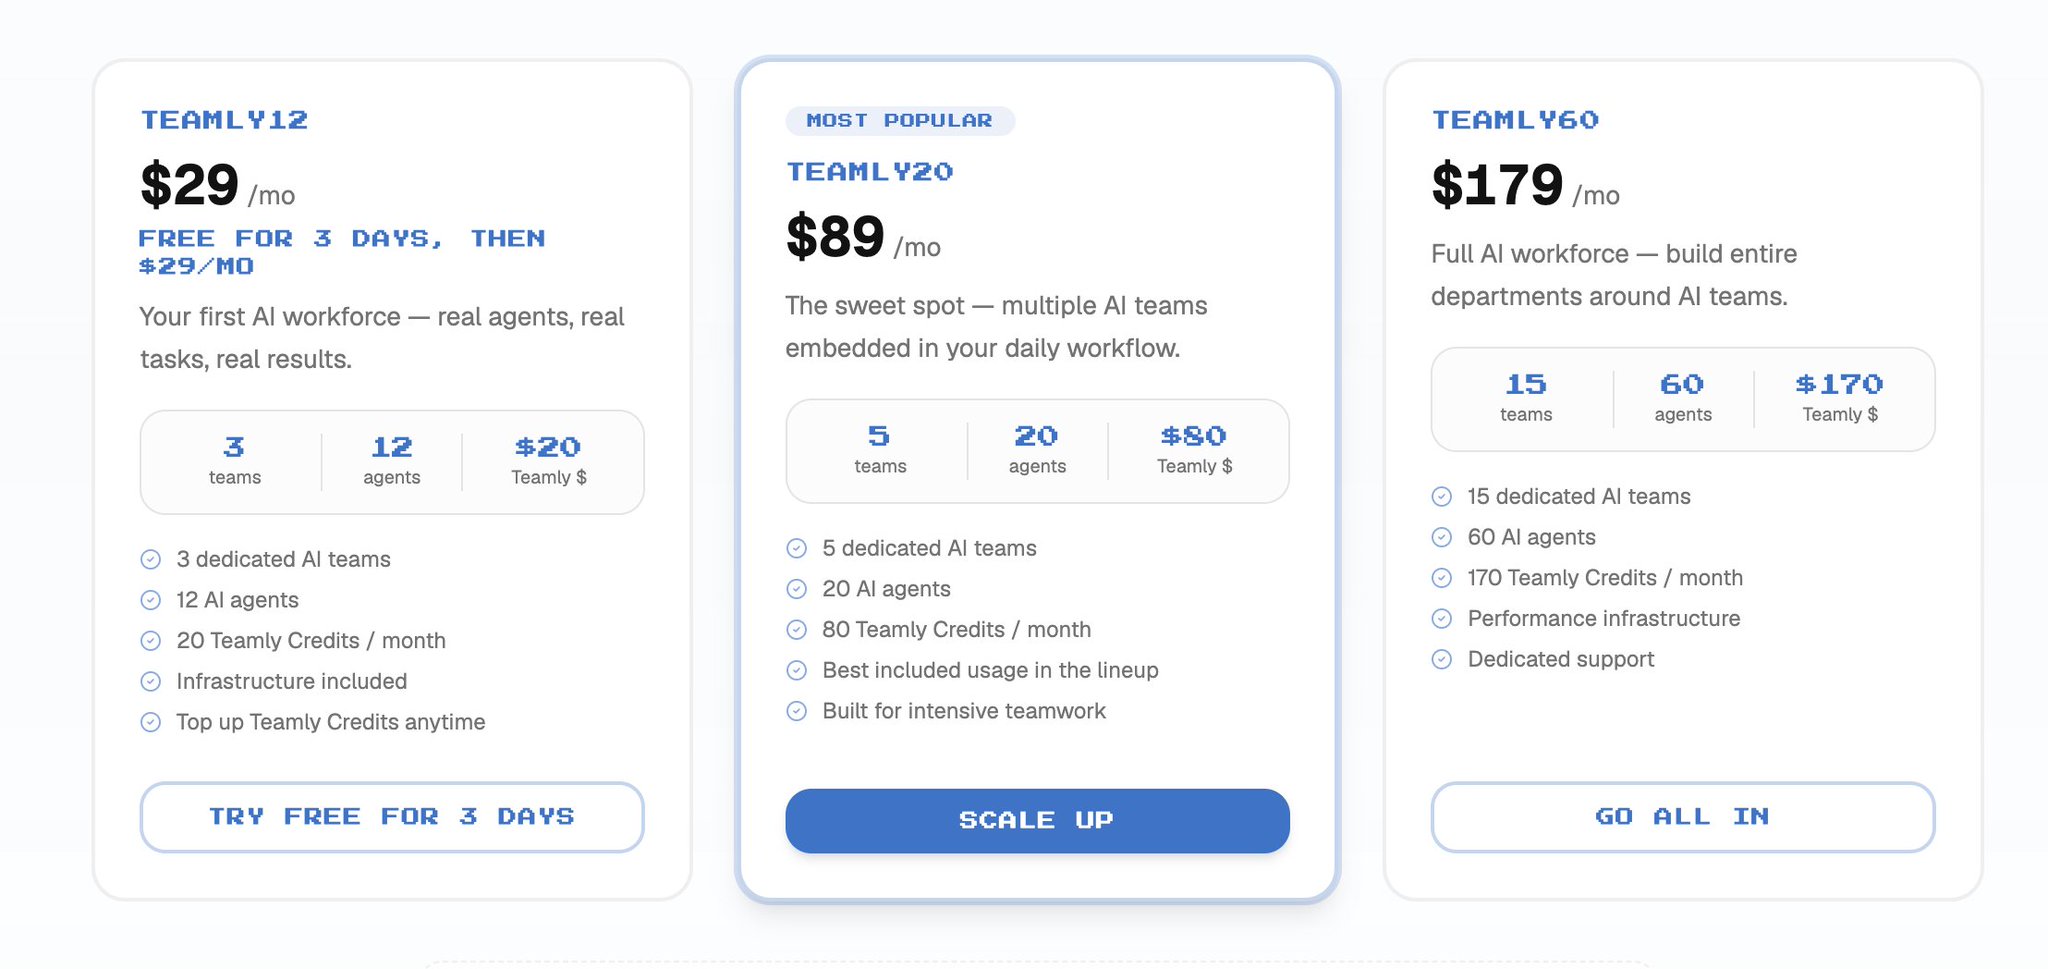The width and height of the screenshot is (2048, 969).
Task: Click check icon next to 15 dedicated AI teams
Action: click(1442, 496)
